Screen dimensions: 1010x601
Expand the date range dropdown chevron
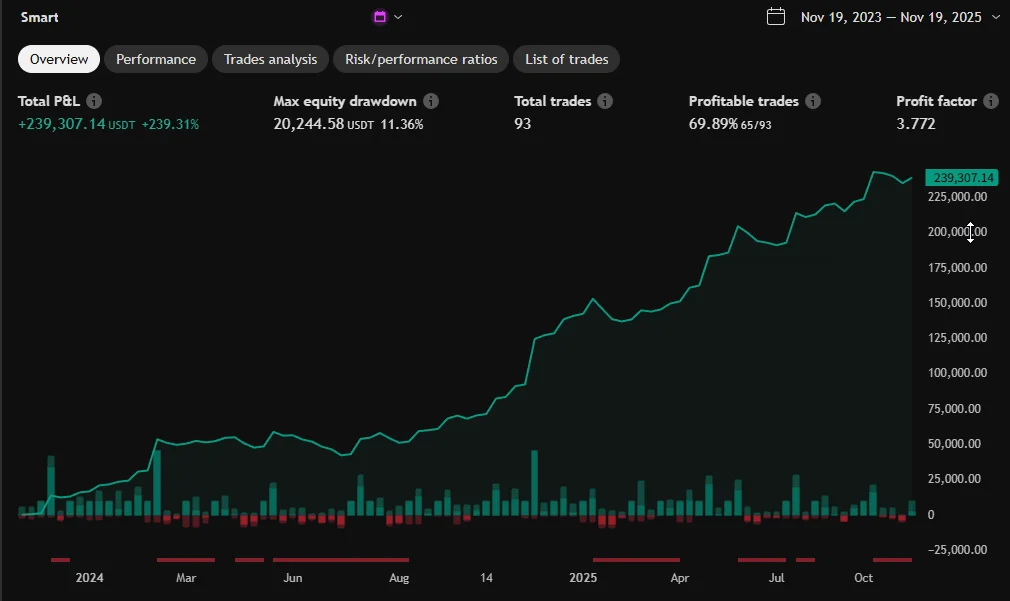coord(995,16)
